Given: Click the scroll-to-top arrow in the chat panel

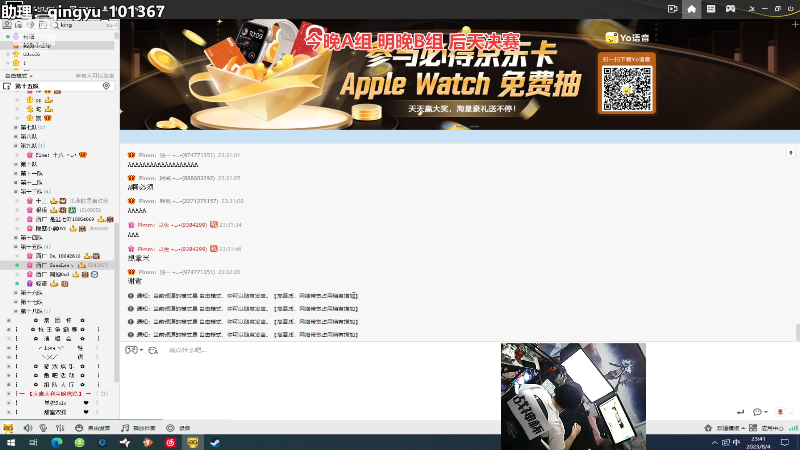Looking at the screenshot, I should point(791,153).
